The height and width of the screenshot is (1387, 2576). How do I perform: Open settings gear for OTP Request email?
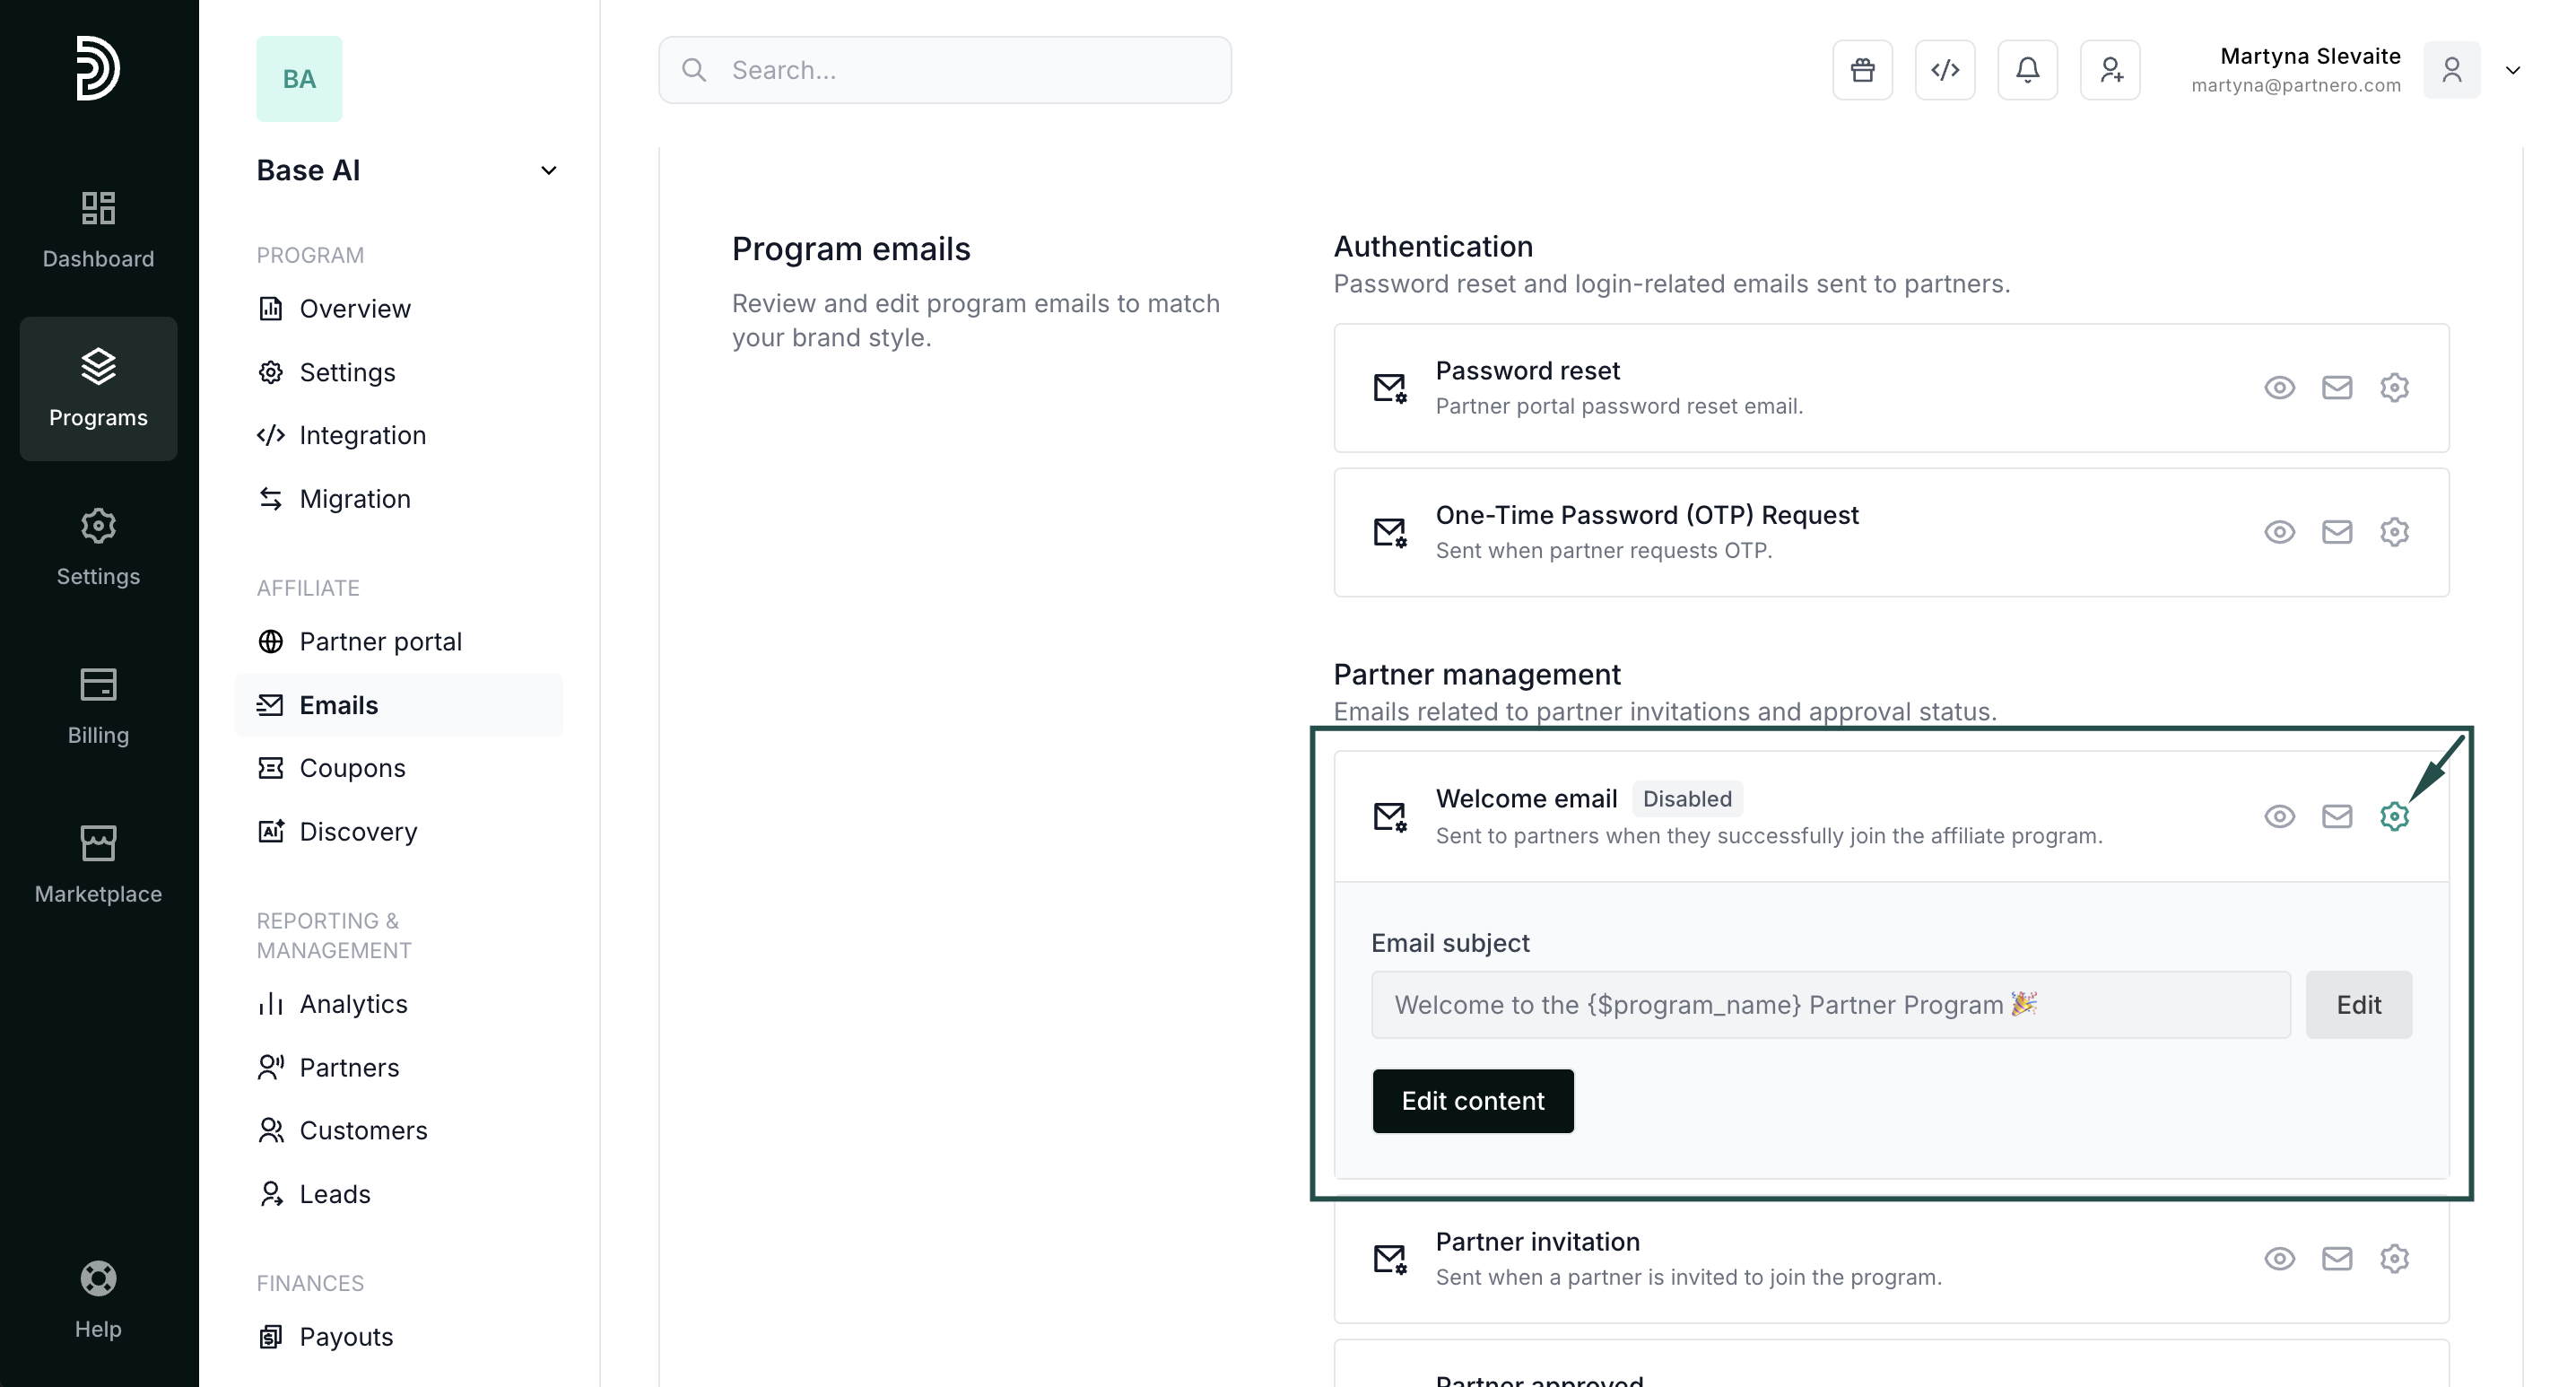(x=2393, y=532)
